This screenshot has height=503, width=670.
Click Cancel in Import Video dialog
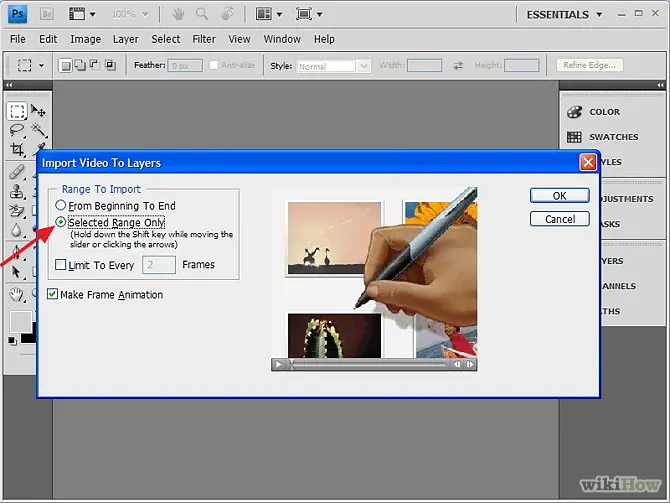[x=560, y=219]
